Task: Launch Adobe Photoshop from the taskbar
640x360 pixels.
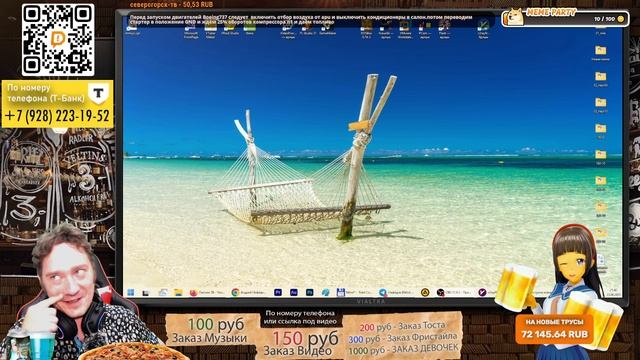Action: [310, 292]
